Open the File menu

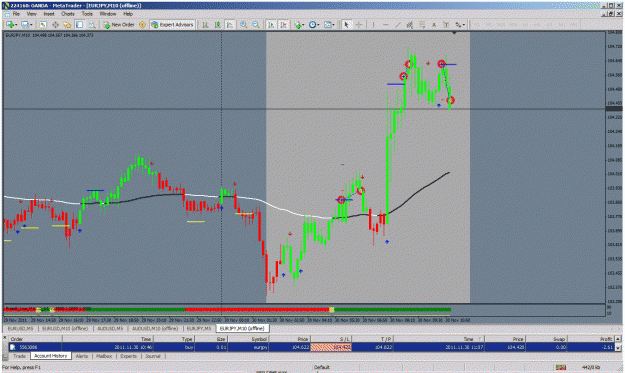(x=16, y=14)
